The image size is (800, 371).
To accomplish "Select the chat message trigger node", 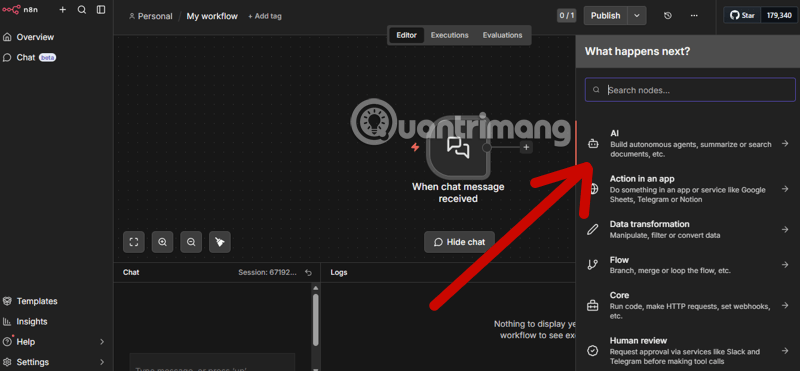I will click(458, 147).
